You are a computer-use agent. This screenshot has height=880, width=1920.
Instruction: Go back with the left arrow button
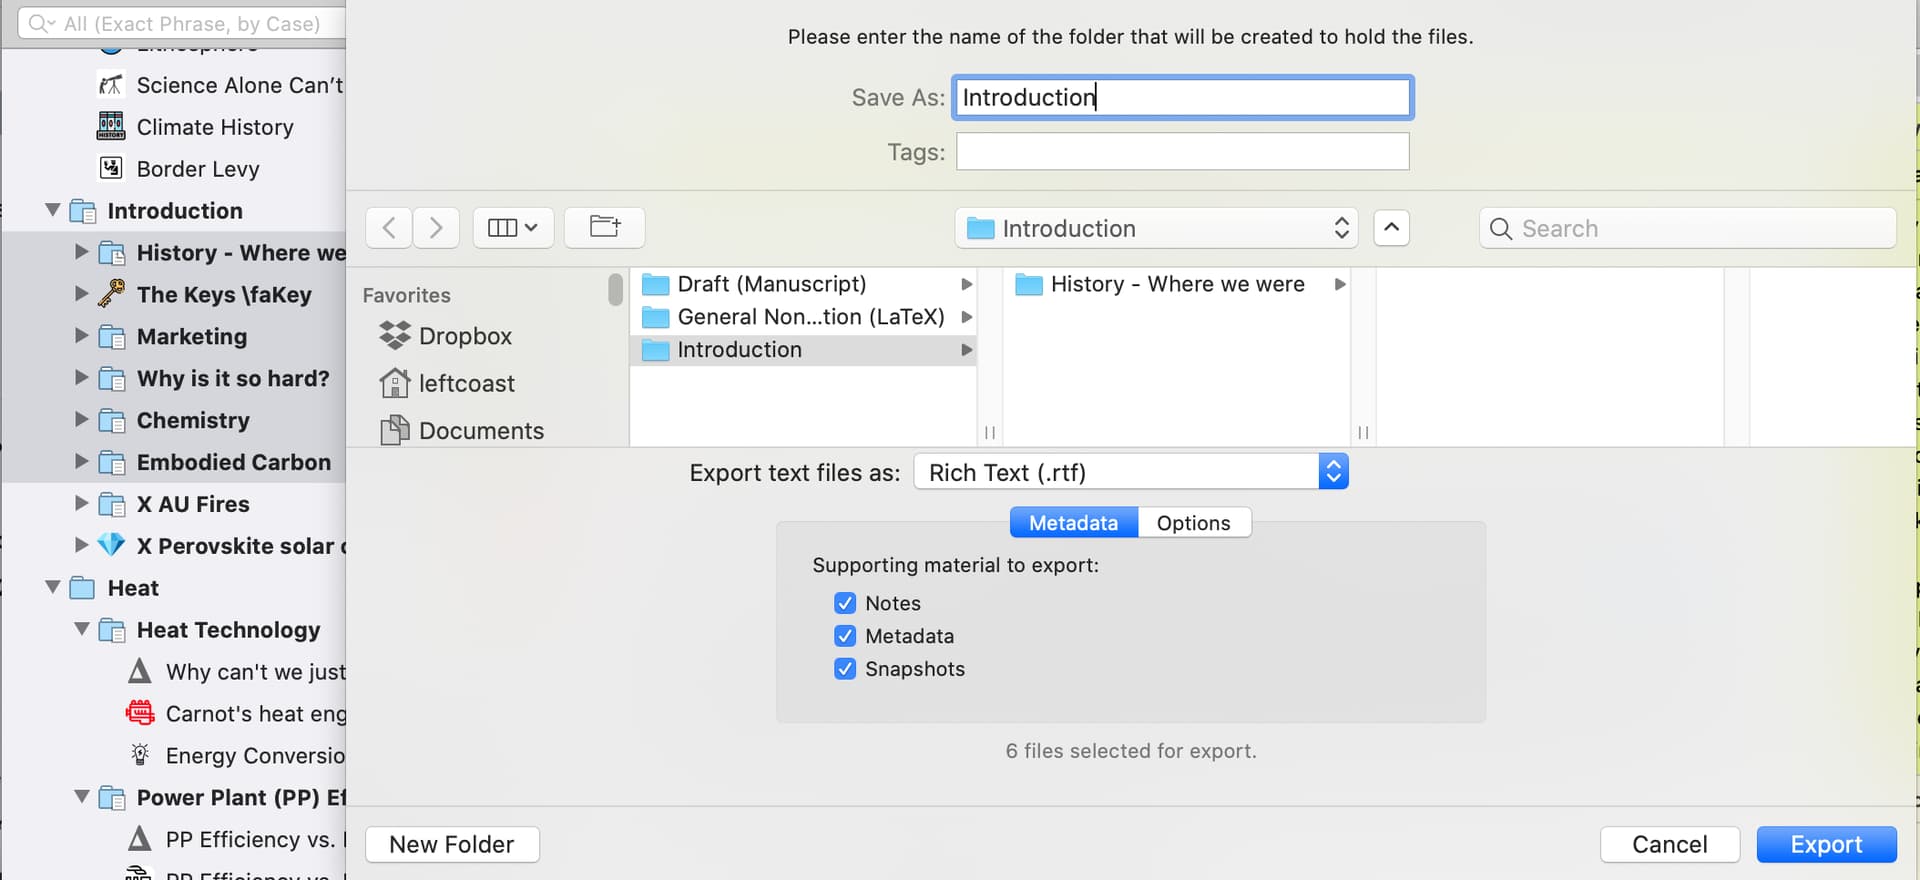(389, 228)
